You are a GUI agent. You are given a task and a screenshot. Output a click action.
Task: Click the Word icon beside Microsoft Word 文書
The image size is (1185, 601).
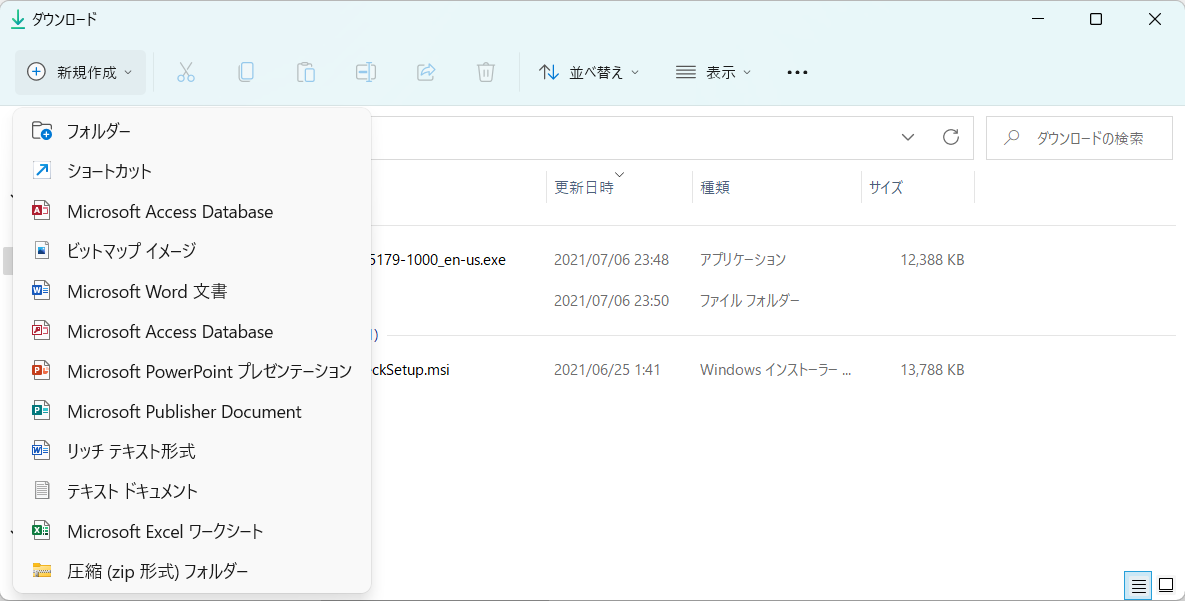coord(41,290)
